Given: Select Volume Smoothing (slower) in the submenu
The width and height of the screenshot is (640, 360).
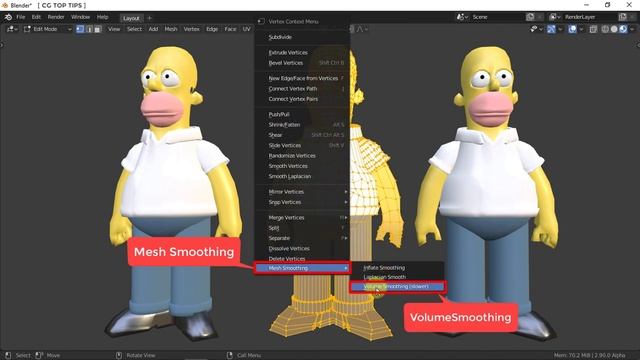Looking at the screenshot, I should (397, 287).
